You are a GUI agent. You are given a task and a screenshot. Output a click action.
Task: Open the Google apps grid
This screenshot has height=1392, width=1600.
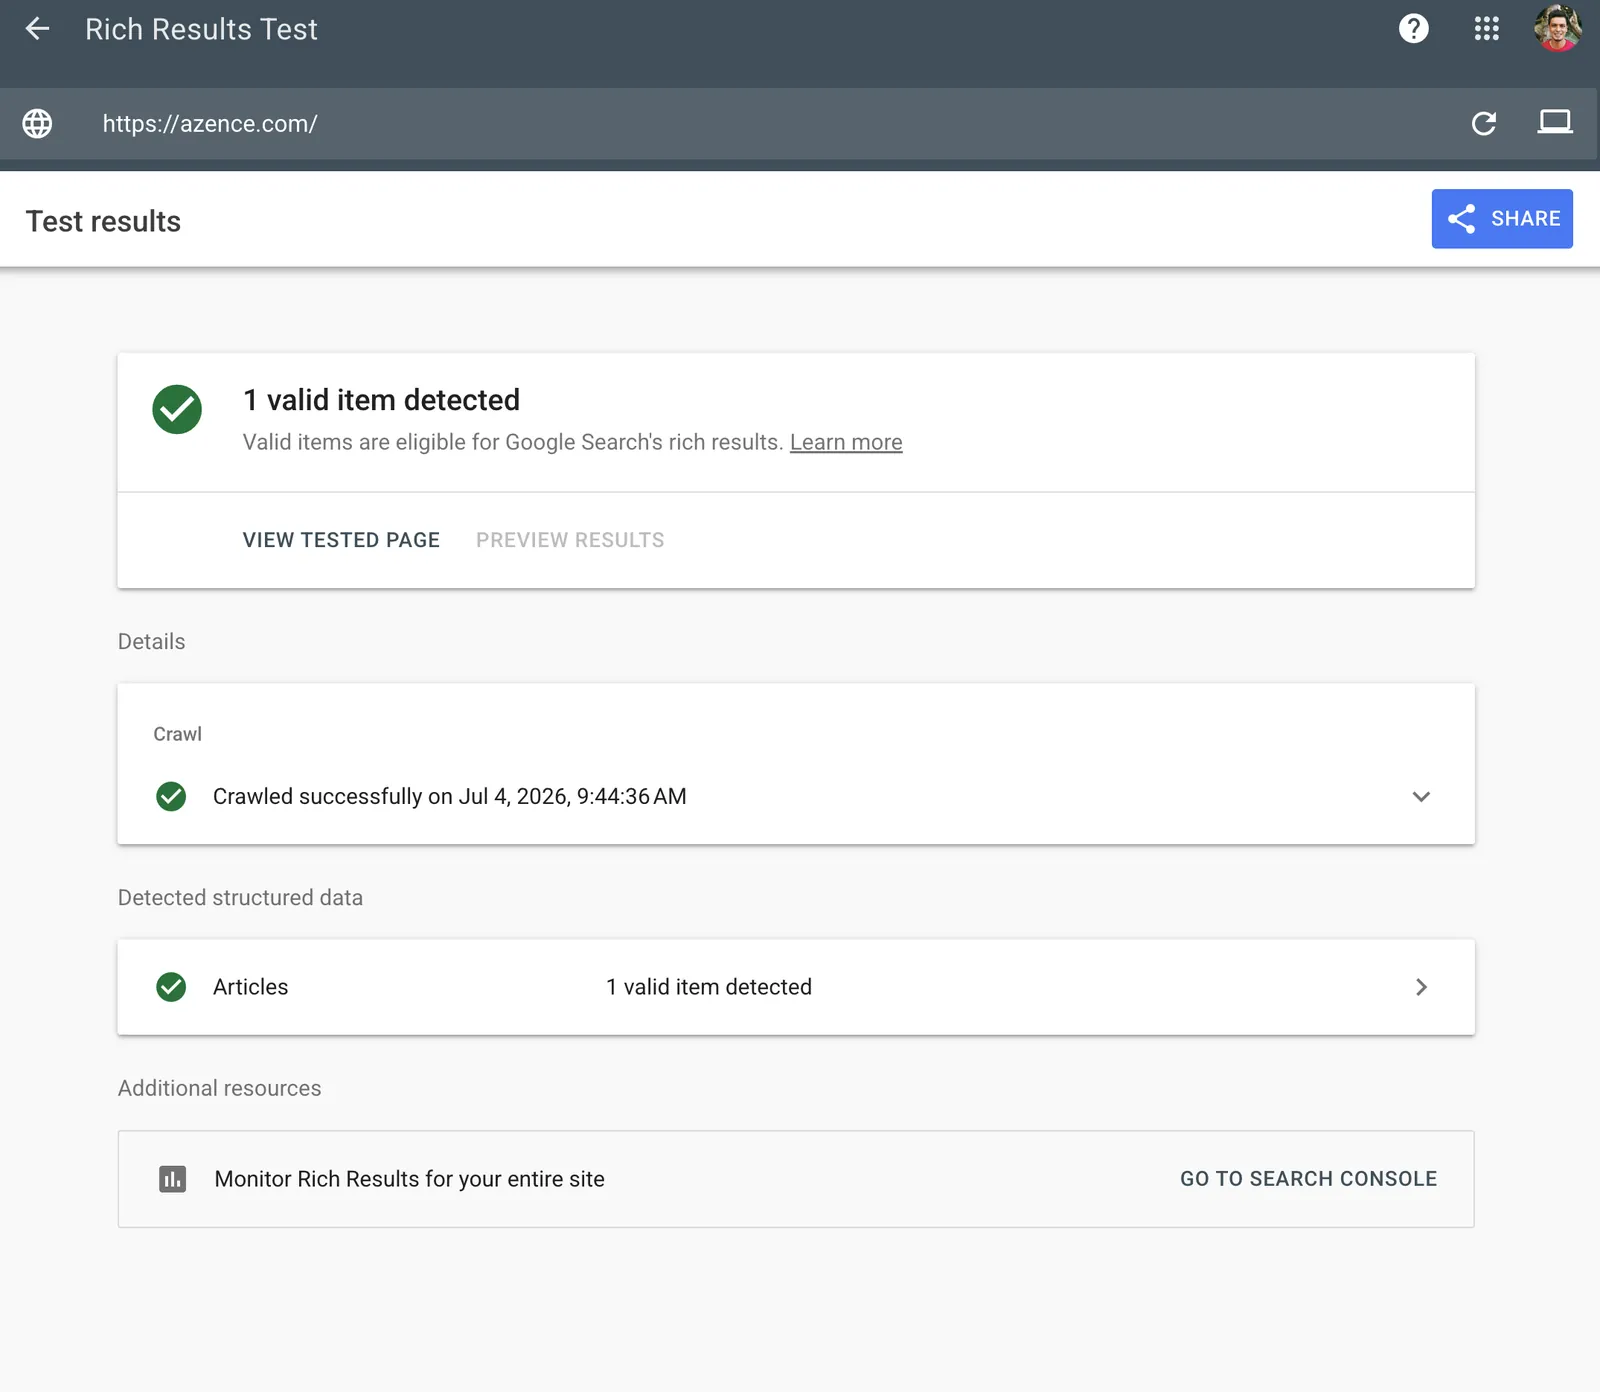click(x=1486, y=29)
